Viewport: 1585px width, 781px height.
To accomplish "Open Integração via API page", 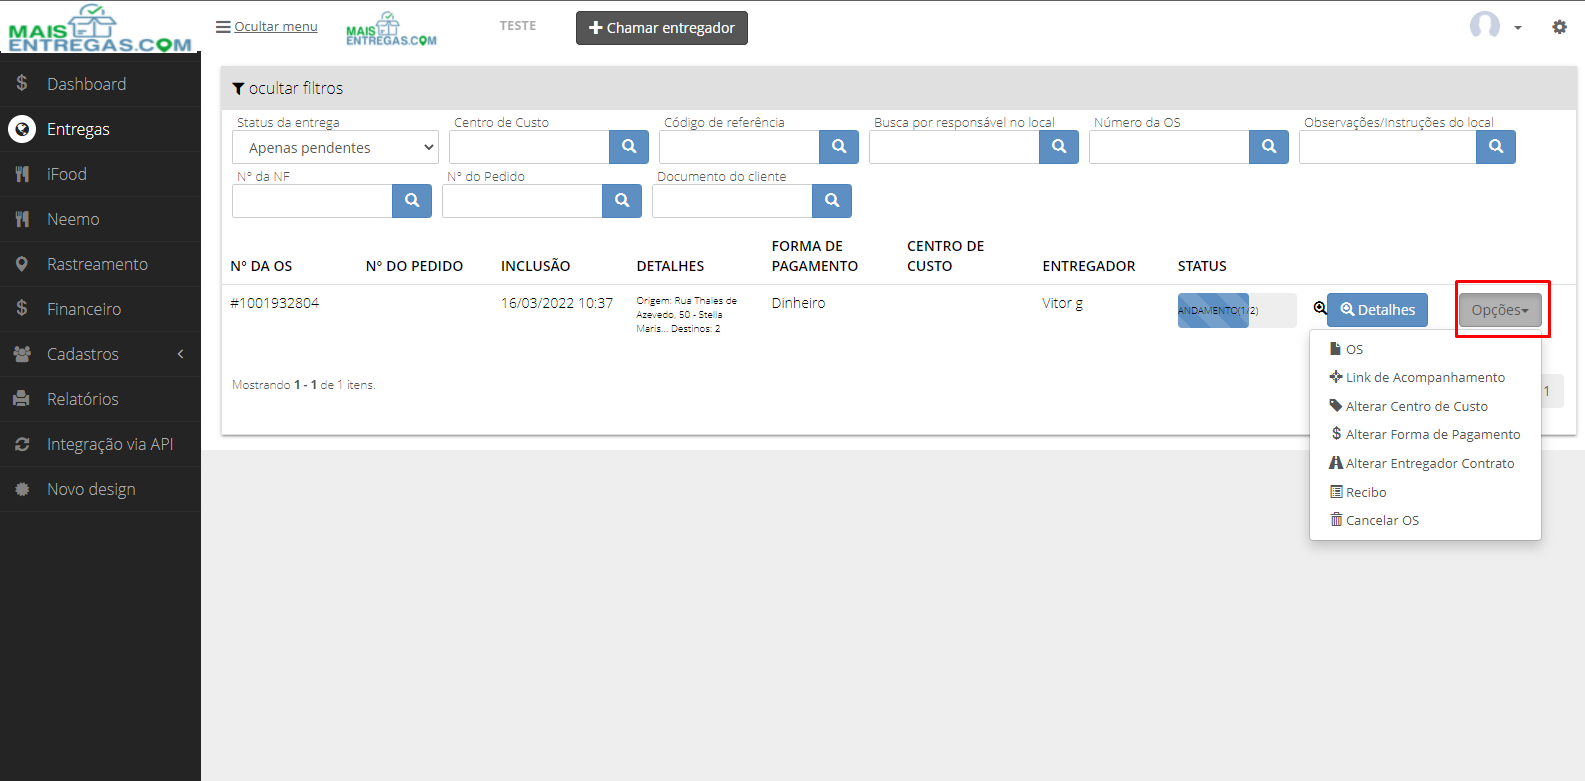I will (100, 444).
